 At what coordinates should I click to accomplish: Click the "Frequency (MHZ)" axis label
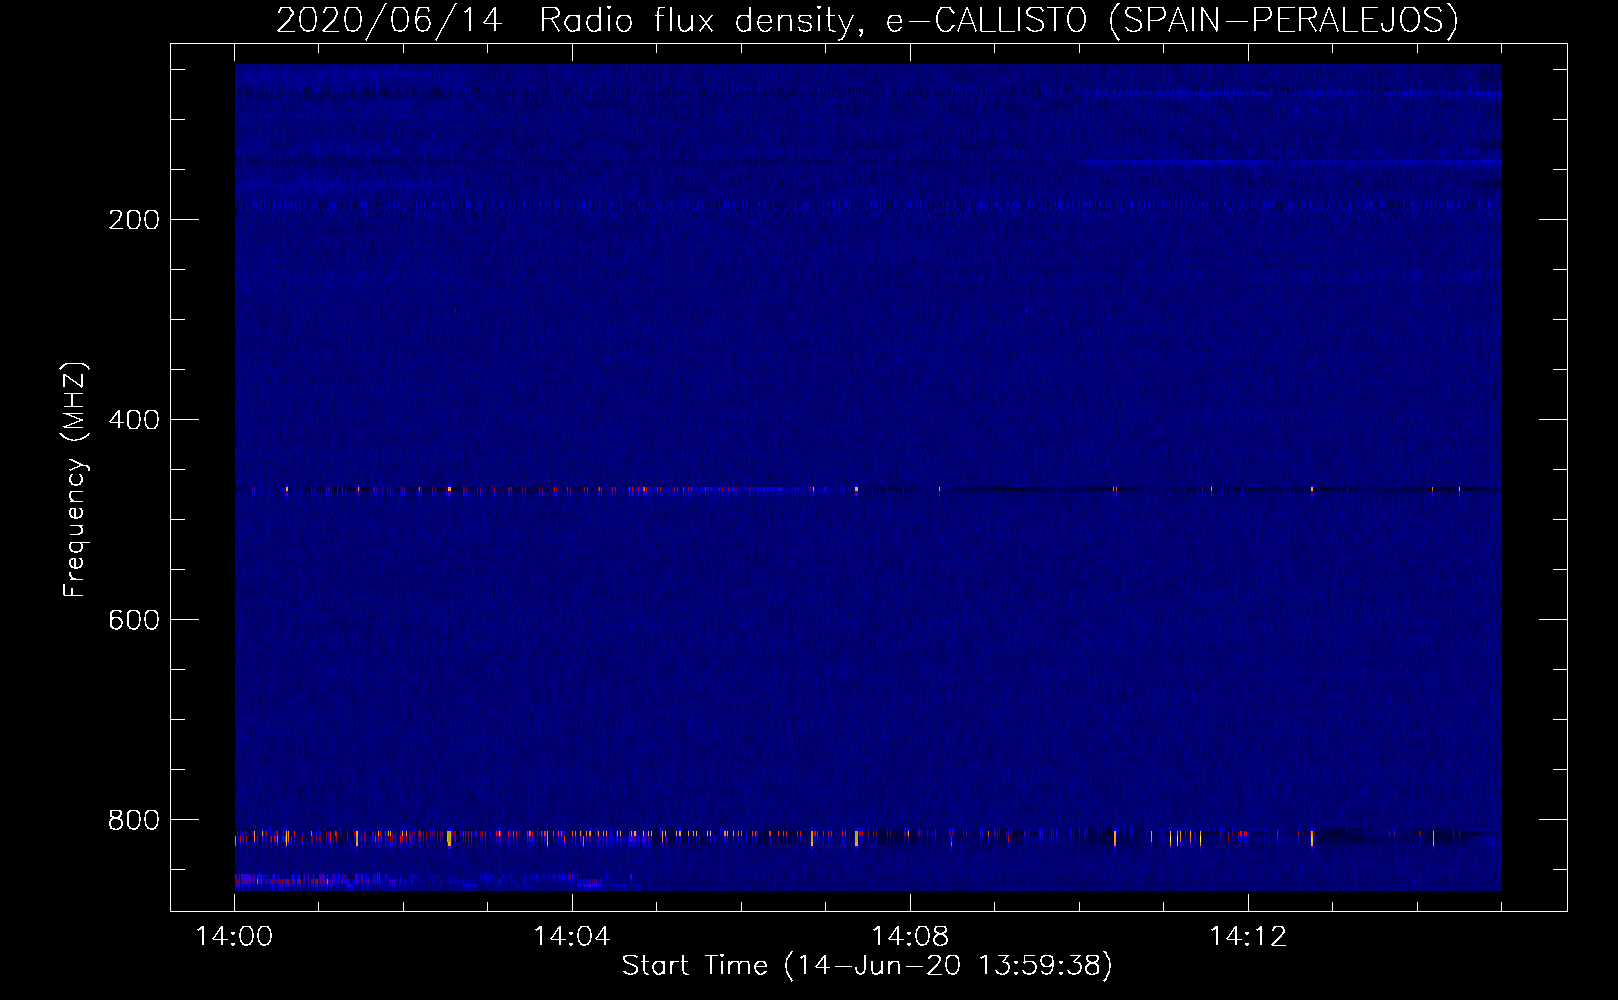75,480
